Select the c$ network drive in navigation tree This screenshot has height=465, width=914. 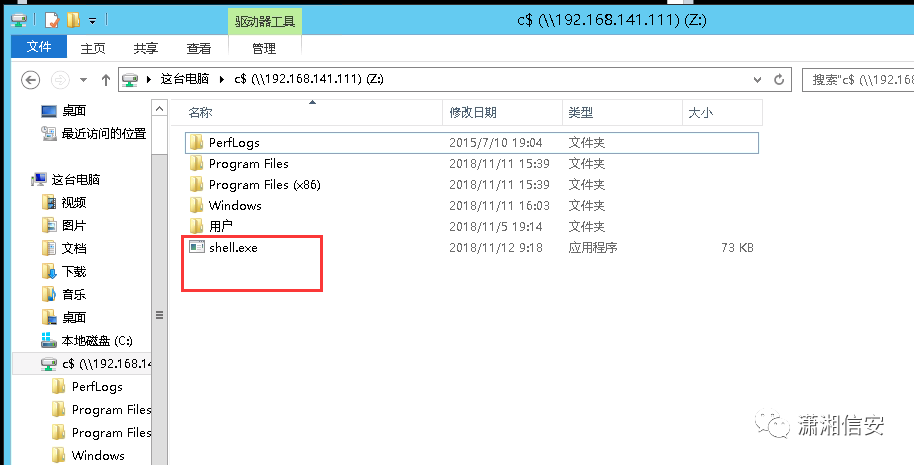pyautogui.click(x=82, y=364)
